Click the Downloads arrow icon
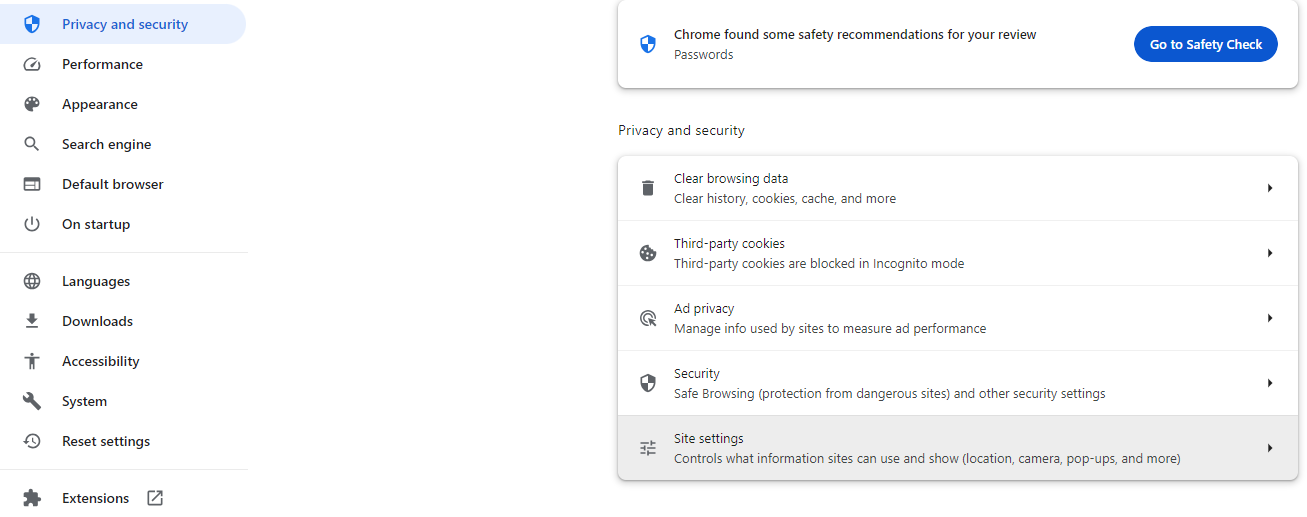The height and width of the screenshot is (517, 1307). tap(32, 321)
